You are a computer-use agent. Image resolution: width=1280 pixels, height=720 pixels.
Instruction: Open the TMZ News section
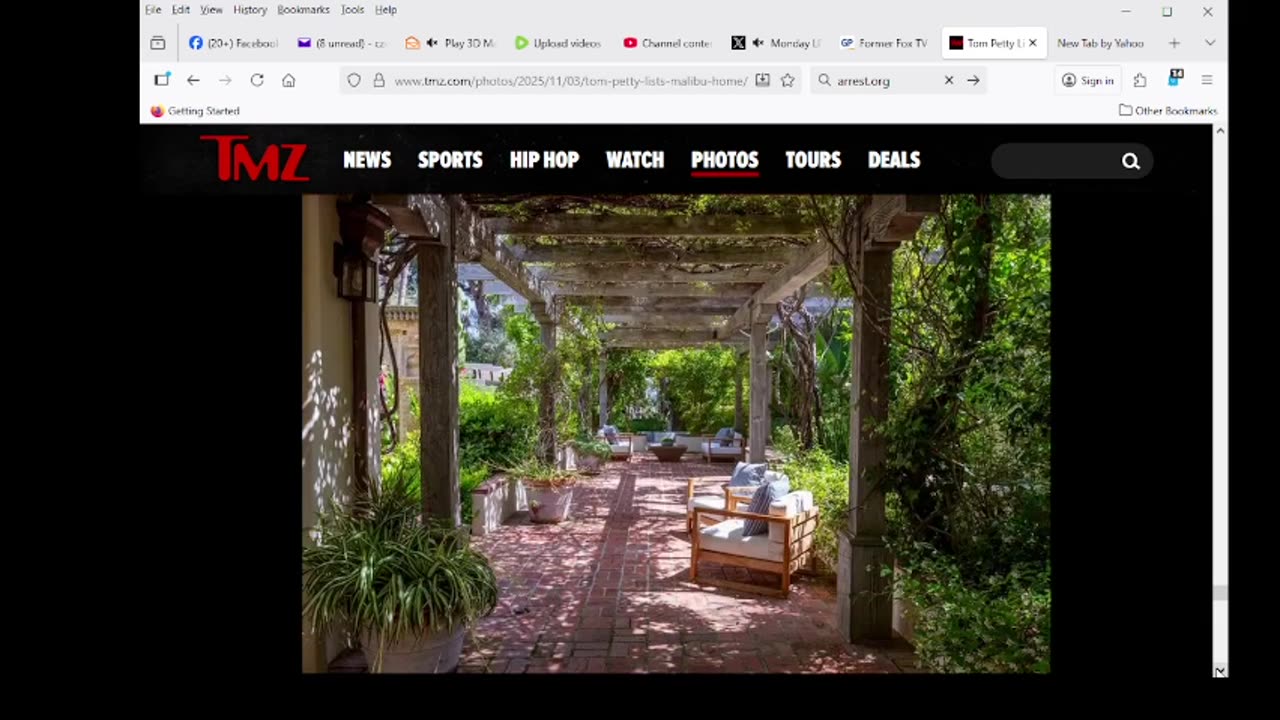pos(367,160)
